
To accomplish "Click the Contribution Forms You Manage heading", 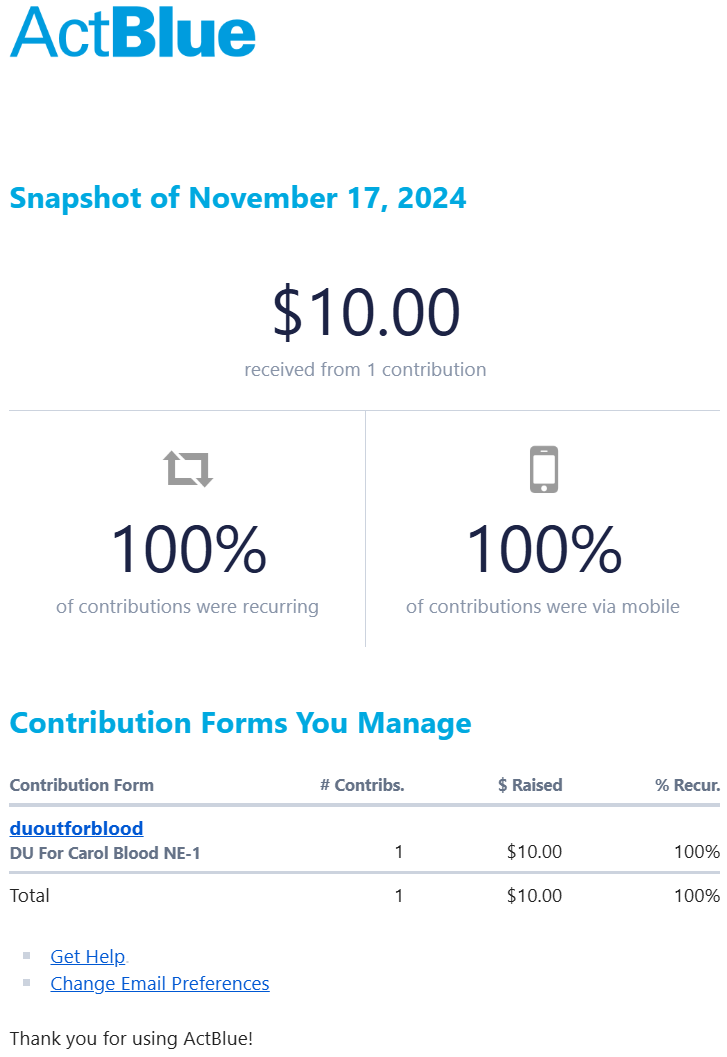I will point(240,723).
